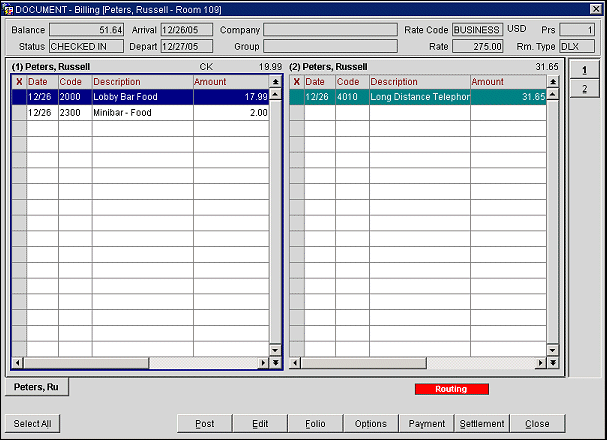Select billing window tab 1
This screenshot has width=607, height=440.
584,70
